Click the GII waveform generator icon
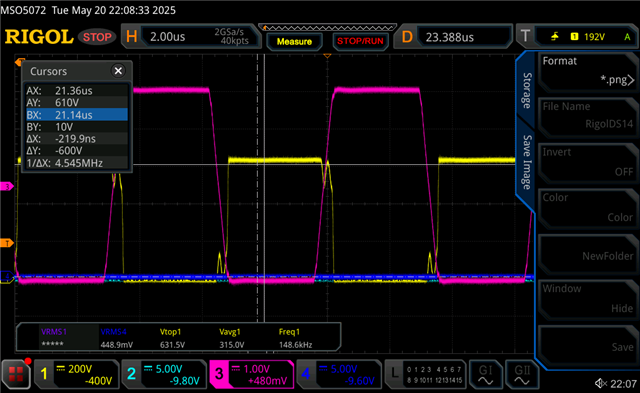 522,375
